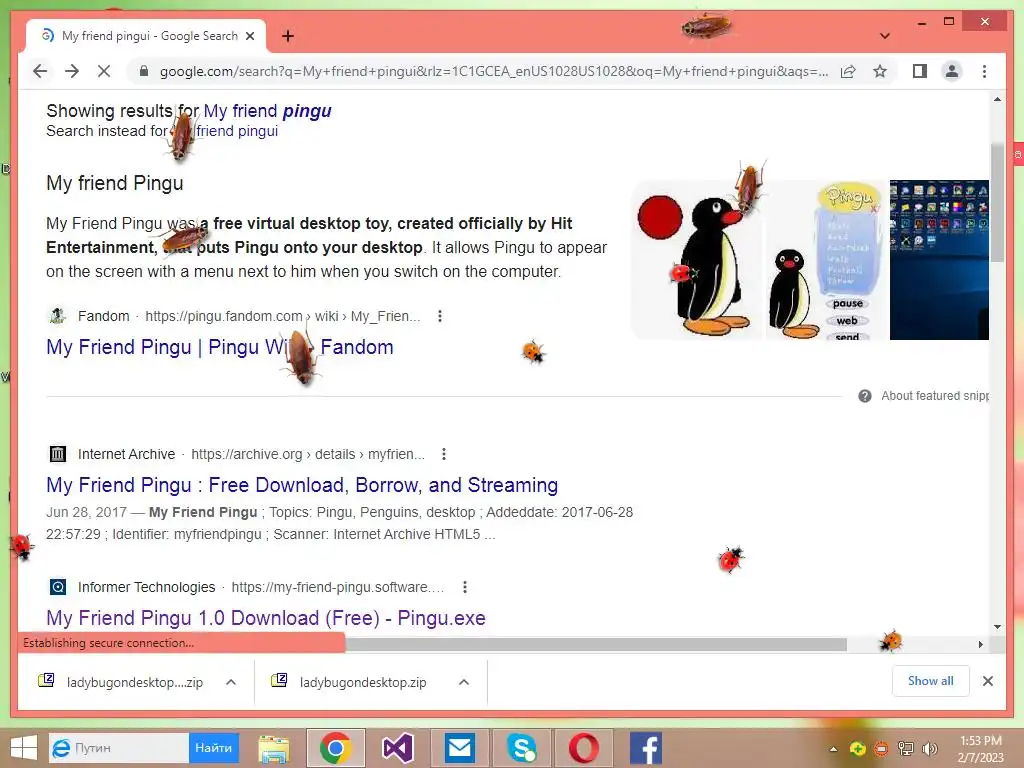
Task: Follow the corrected 'My friend pingu' link
Action: point(267,111)
